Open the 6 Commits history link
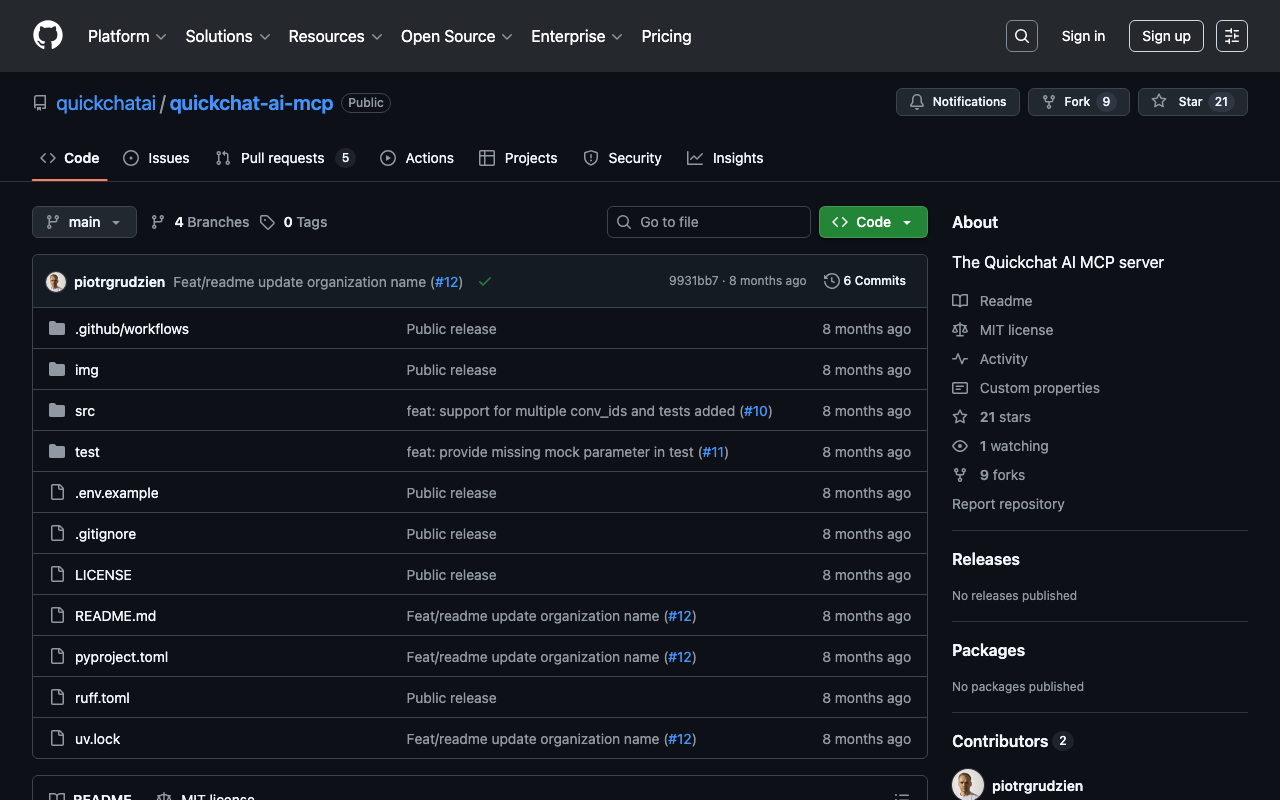This screenshot has height=800, width=1280. pos(864,281)
